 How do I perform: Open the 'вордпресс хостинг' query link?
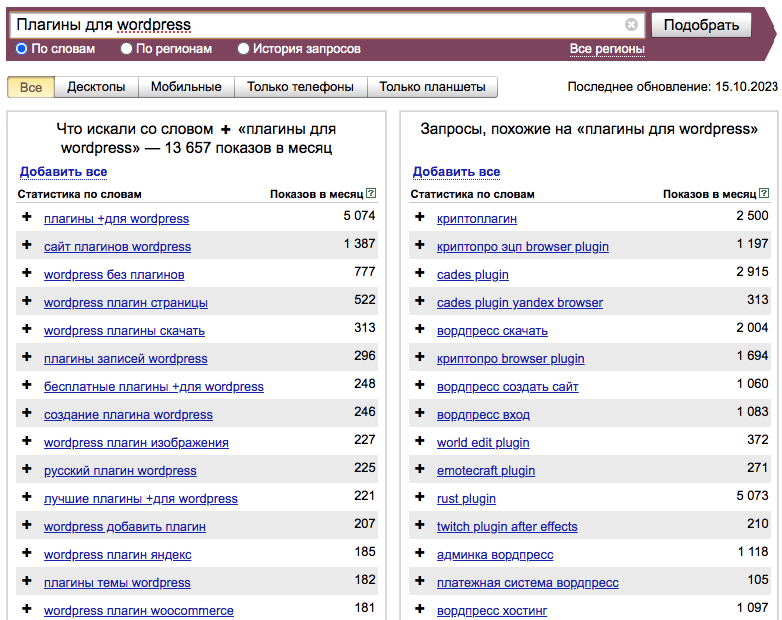click(492, 610)
